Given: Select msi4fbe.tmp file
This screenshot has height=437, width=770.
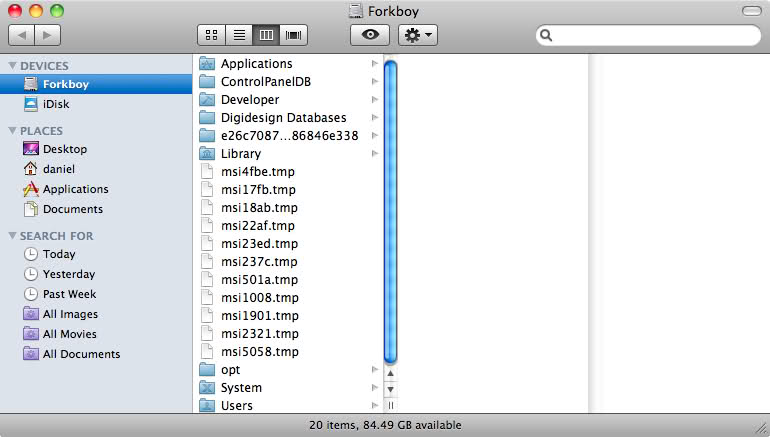Looking at the screenshot, I should (x=289, y=172).
